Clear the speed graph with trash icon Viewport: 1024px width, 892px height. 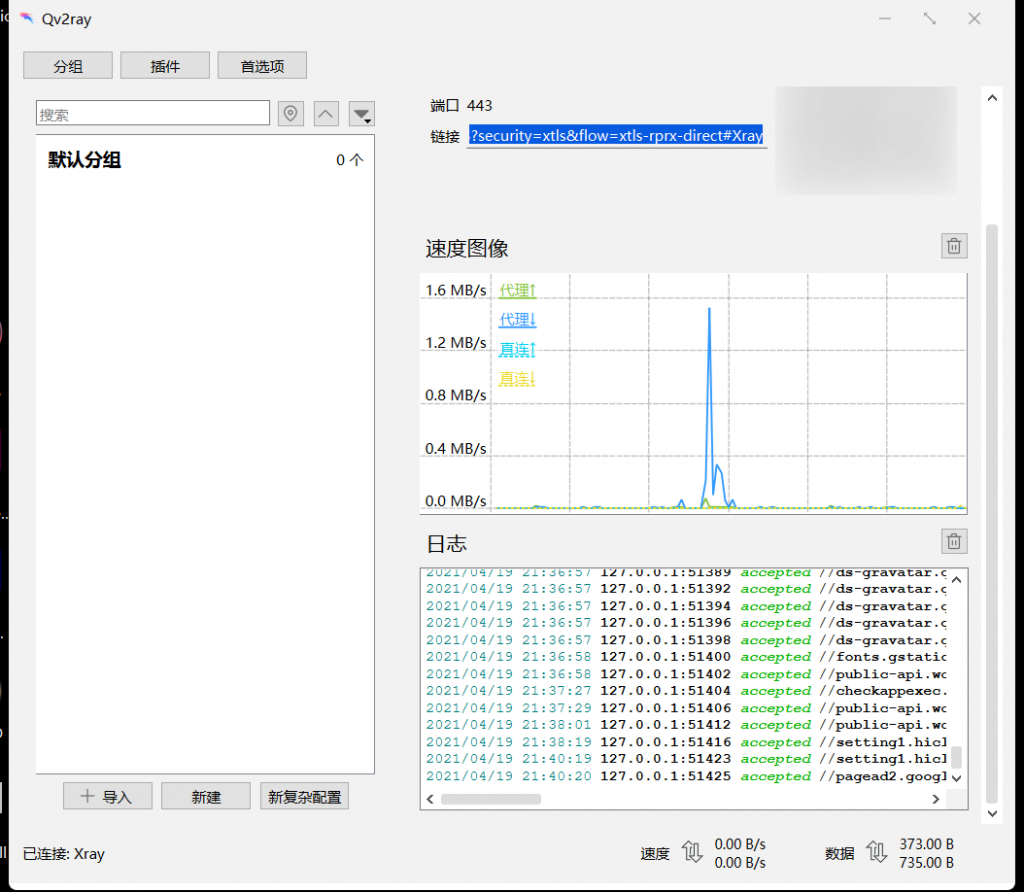pos(954,246)
